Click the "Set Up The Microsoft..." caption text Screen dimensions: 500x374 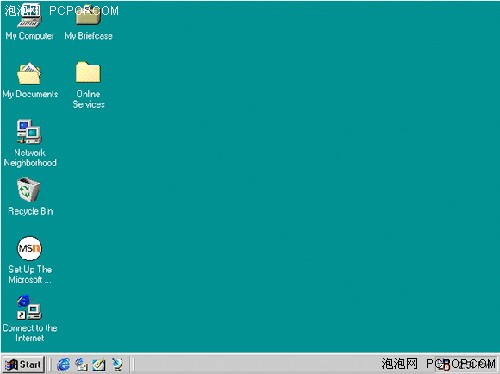pyautogui.click(x=30, y=274)
